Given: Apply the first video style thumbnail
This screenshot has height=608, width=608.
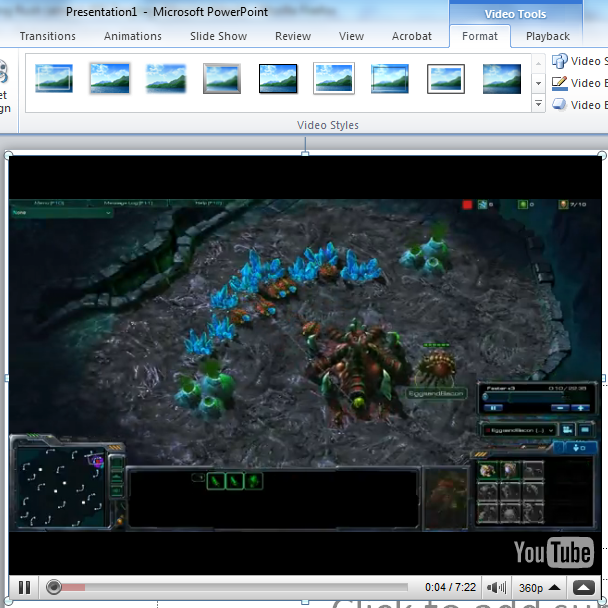Looking at the screenshot, I should point(54,79).
